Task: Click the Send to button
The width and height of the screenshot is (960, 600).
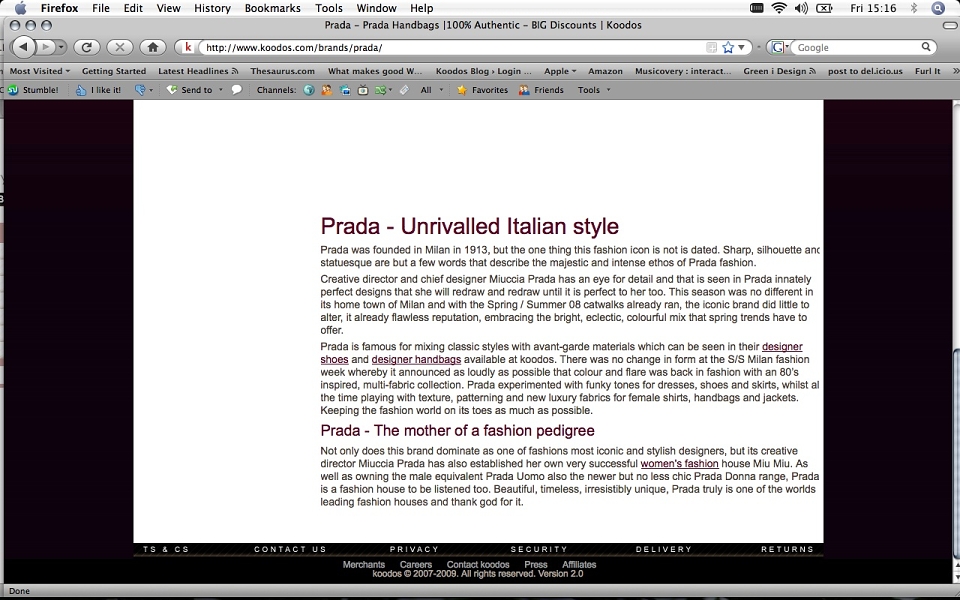Action: point(190,90)
